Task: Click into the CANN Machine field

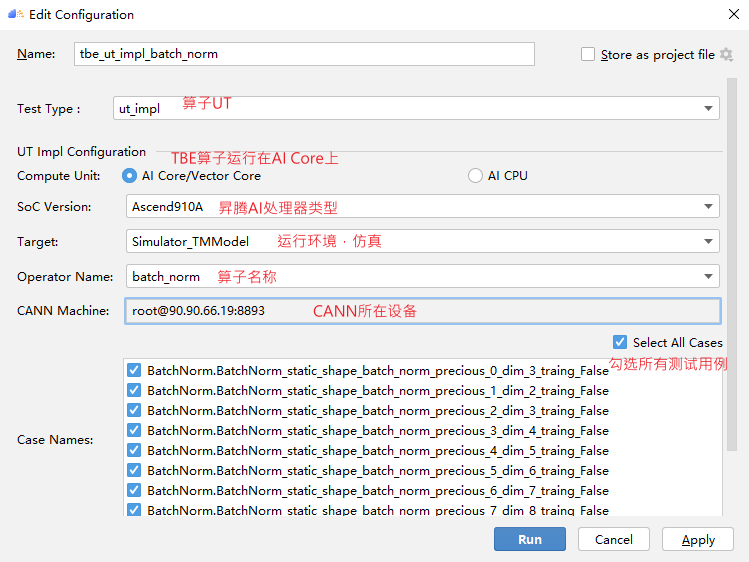Action: (x=423, y=311)
